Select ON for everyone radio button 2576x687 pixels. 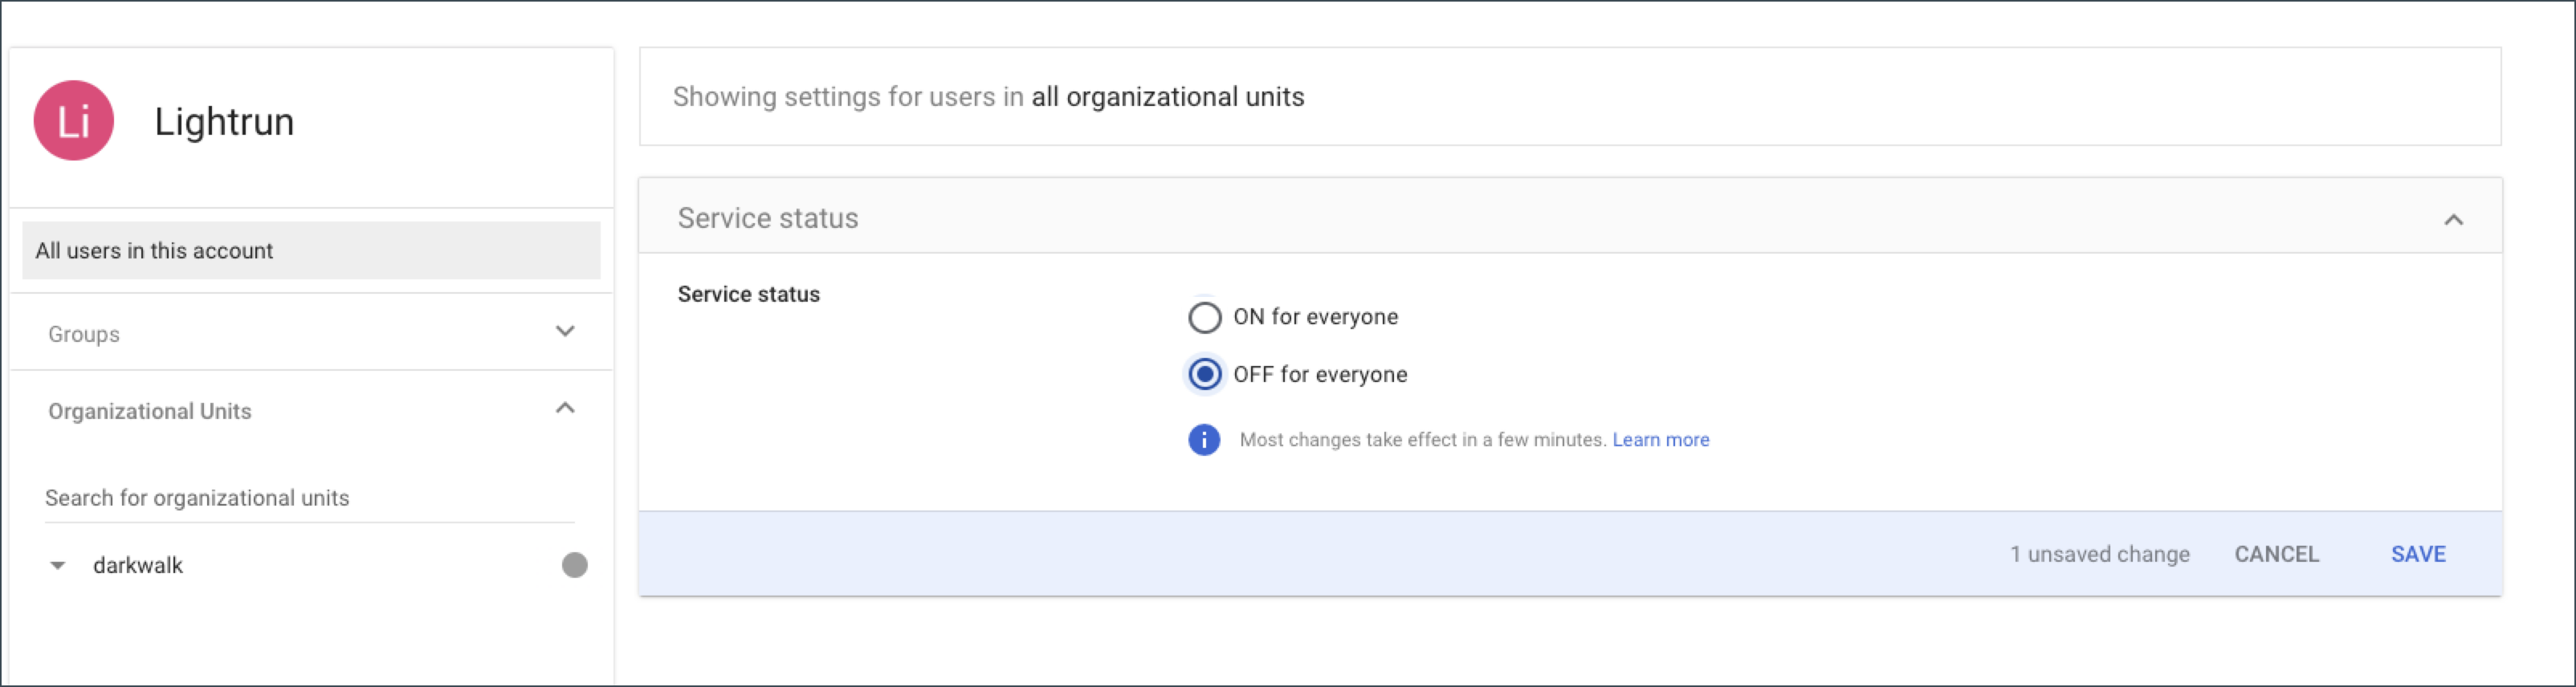coord(1205,317)
